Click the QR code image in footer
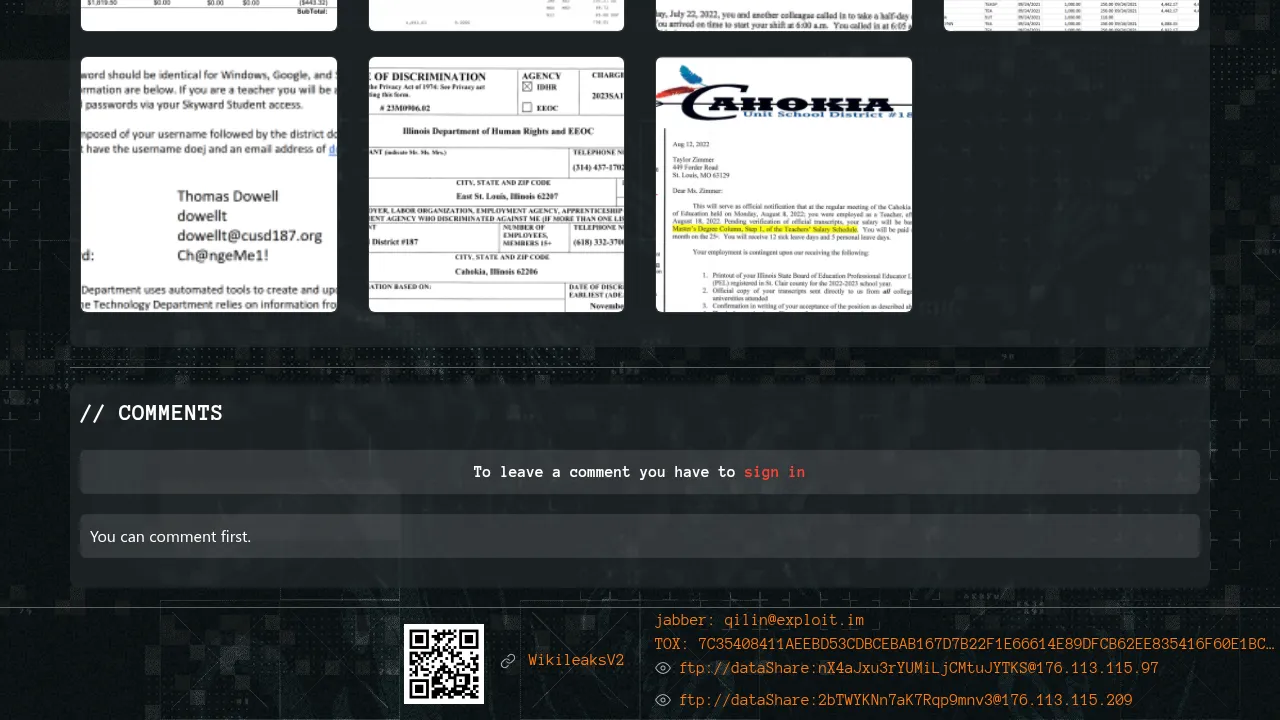The width and height of the screenshot is (1280, 720). (x=444, y=663)
